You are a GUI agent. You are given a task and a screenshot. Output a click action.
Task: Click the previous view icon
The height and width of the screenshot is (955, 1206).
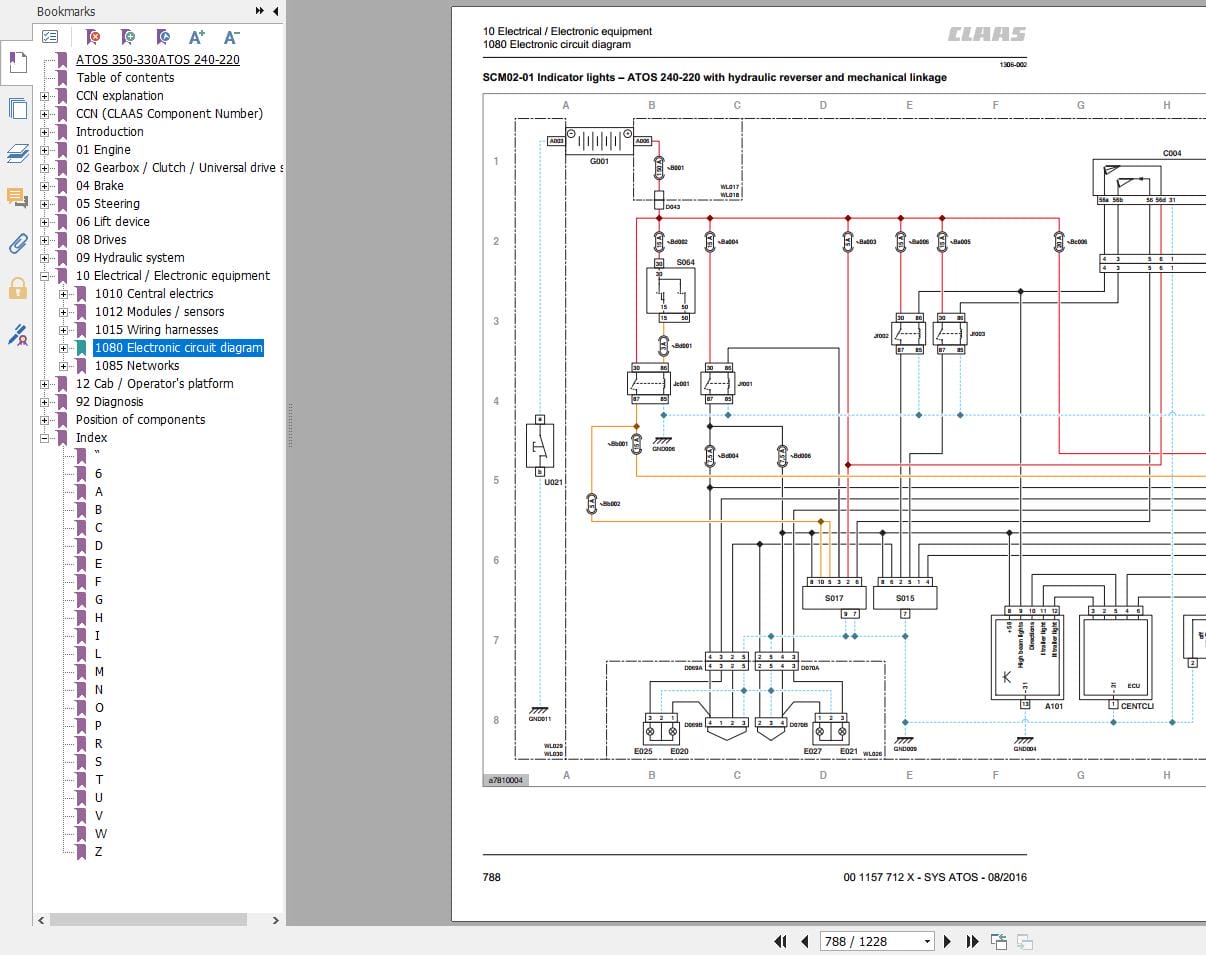click(999, 941)
